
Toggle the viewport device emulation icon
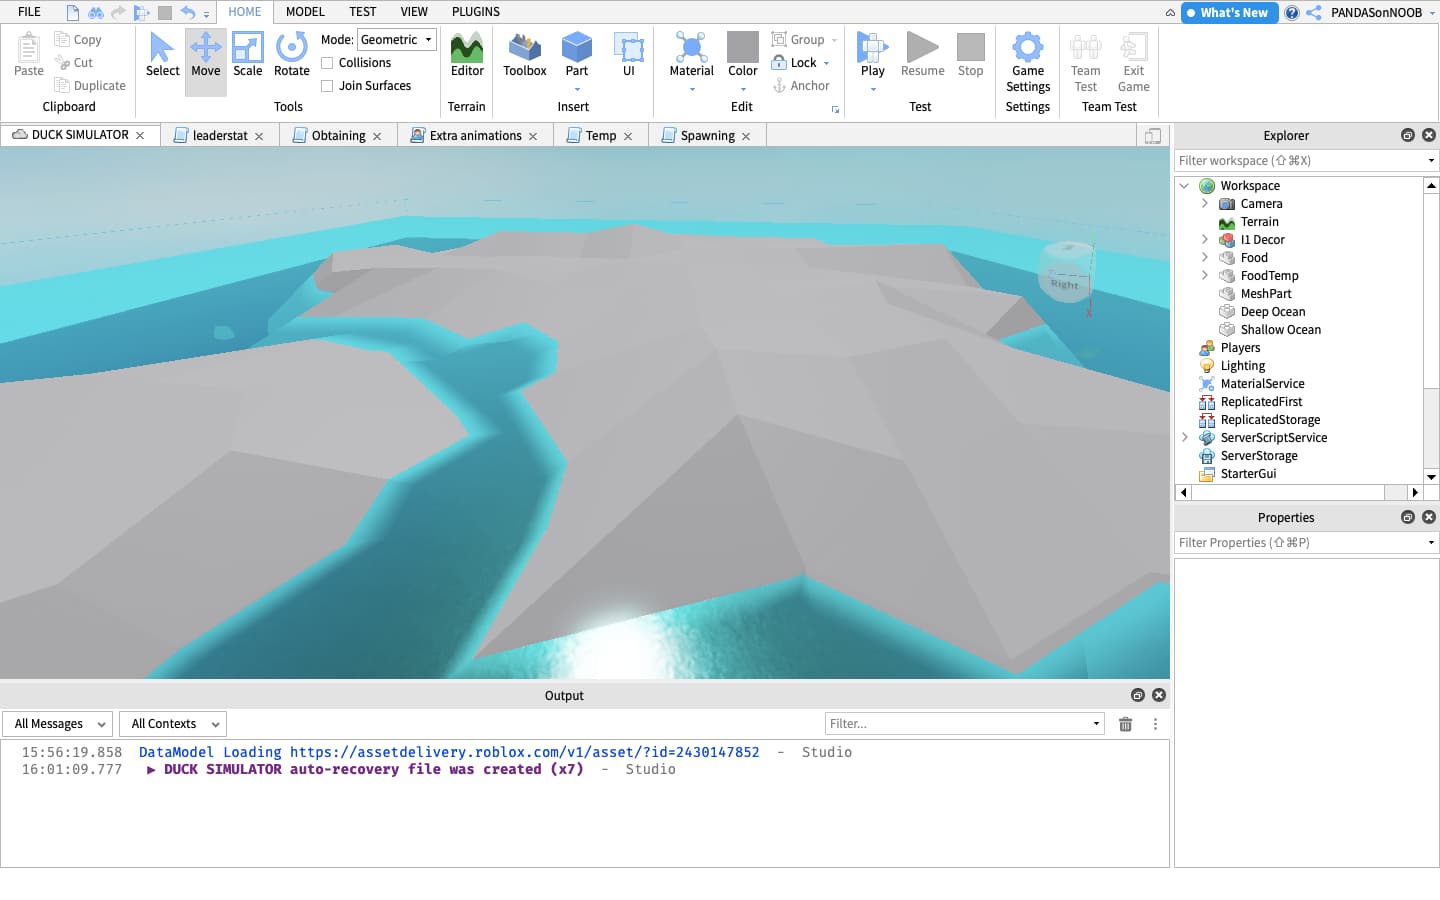point(1153,136)
